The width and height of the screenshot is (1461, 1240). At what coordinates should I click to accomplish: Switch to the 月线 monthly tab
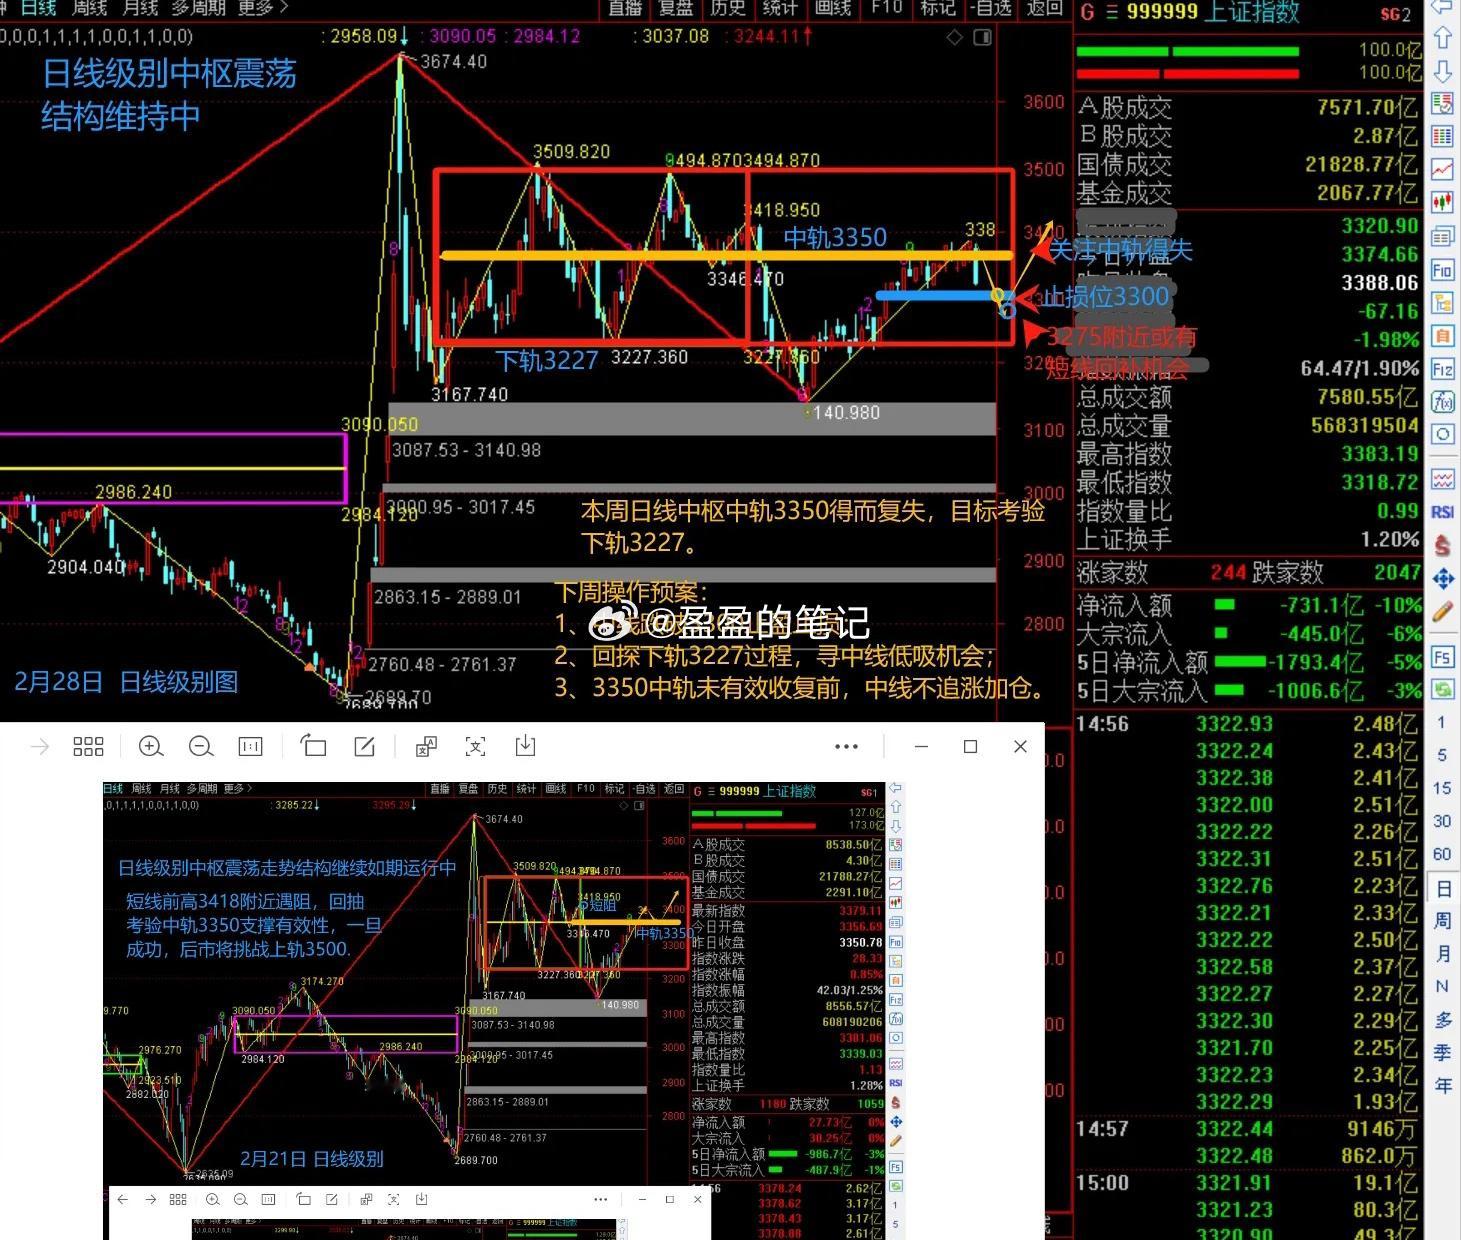coord(140,8)
